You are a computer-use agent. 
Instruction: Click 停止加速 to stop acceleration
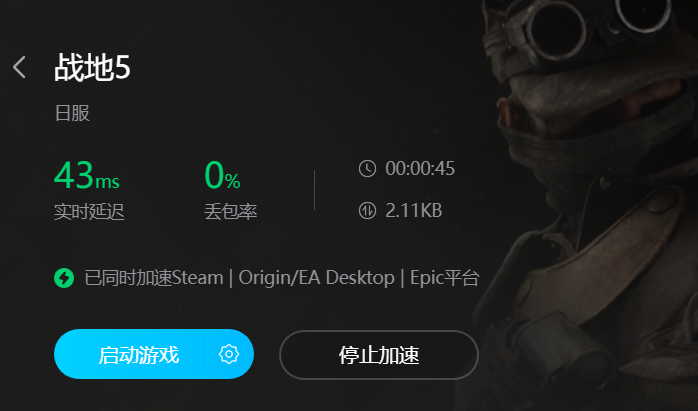pos(379,355)
